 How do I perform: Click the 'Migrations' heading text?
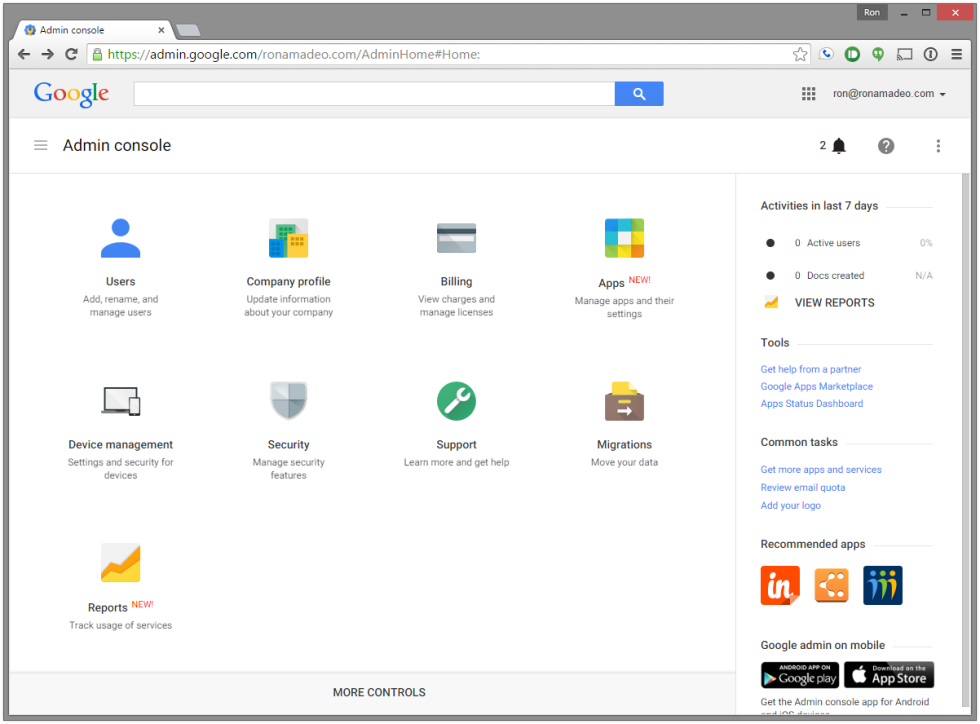click(x=624, y=445)
